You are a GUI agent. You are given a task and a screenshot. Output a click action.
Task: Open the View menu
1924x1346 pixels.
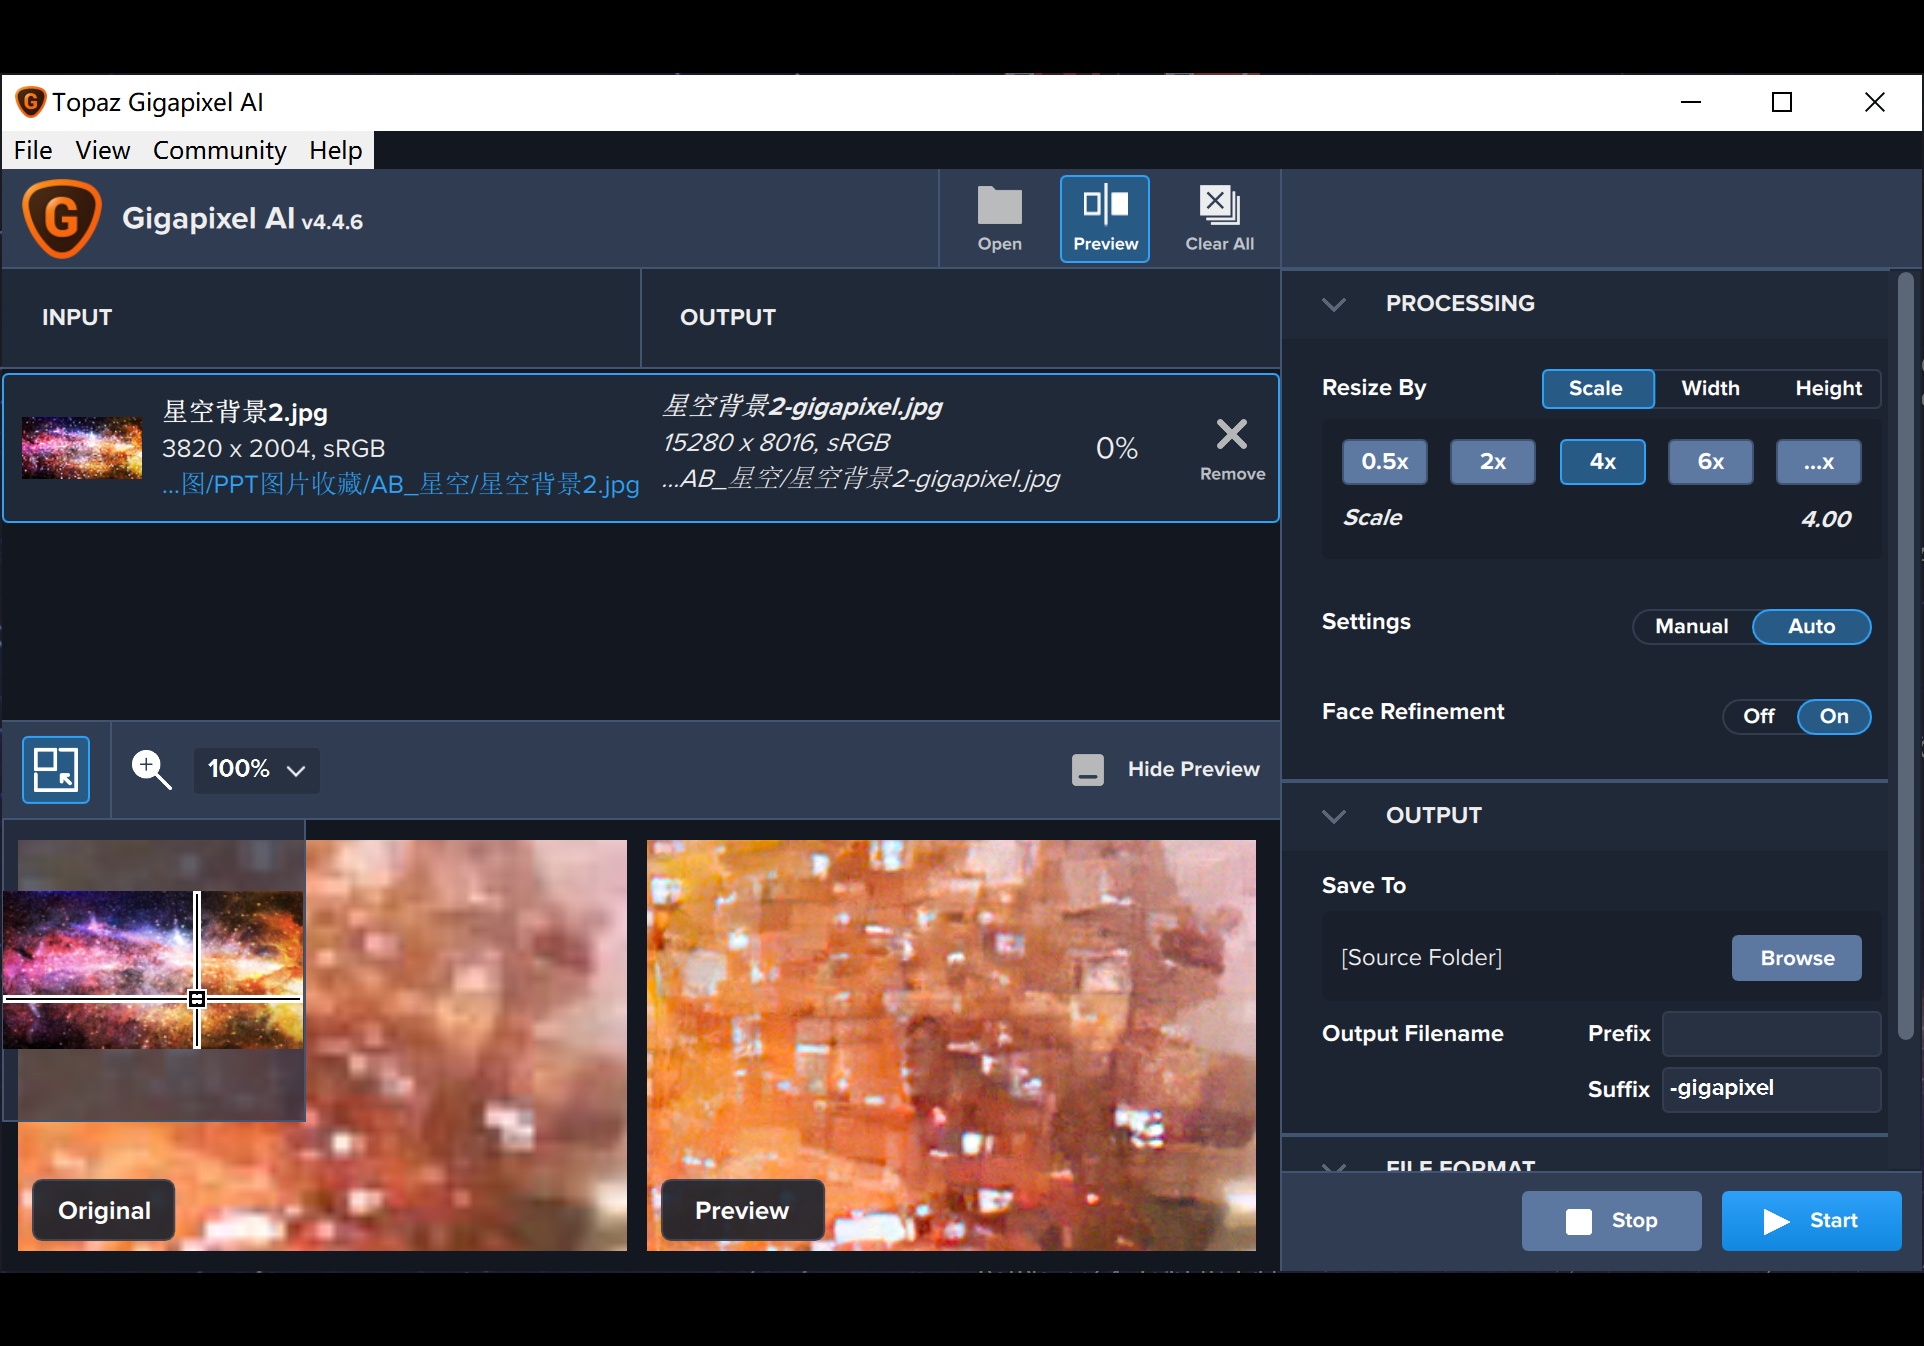point(103,150)
